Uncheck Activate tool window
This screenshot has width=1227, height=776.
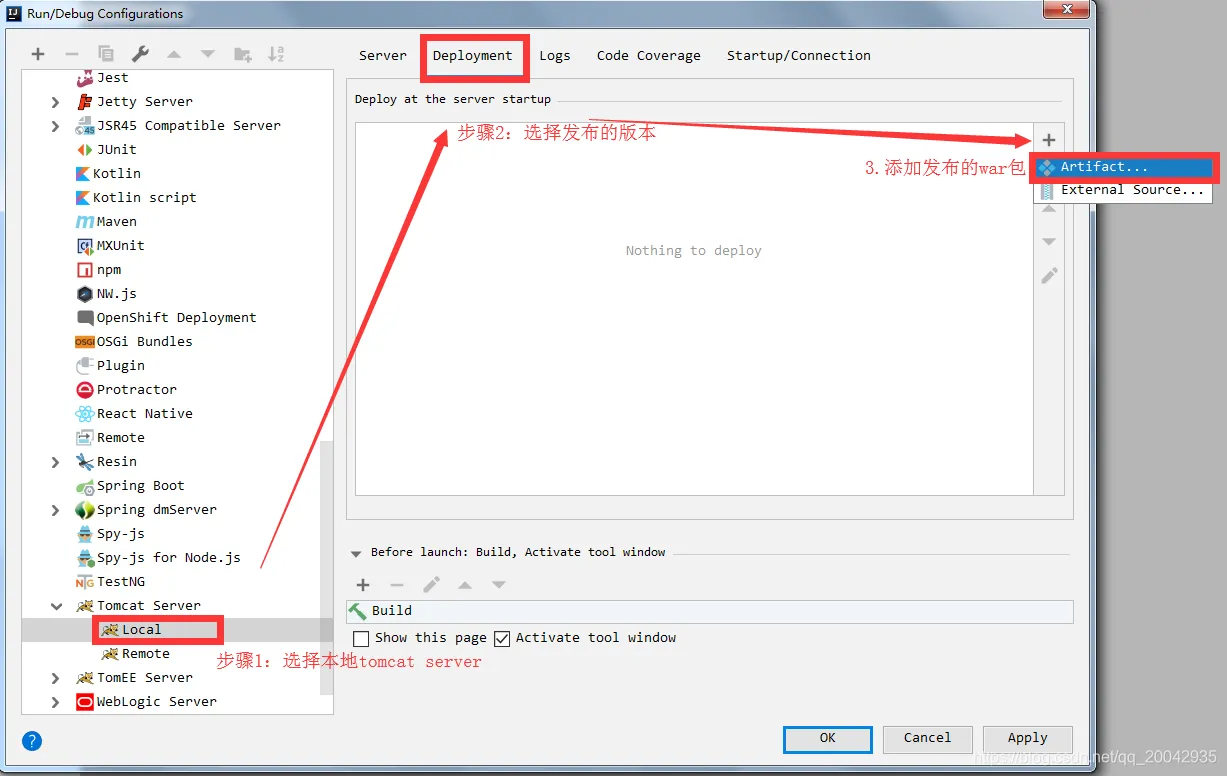coord(502,638)
